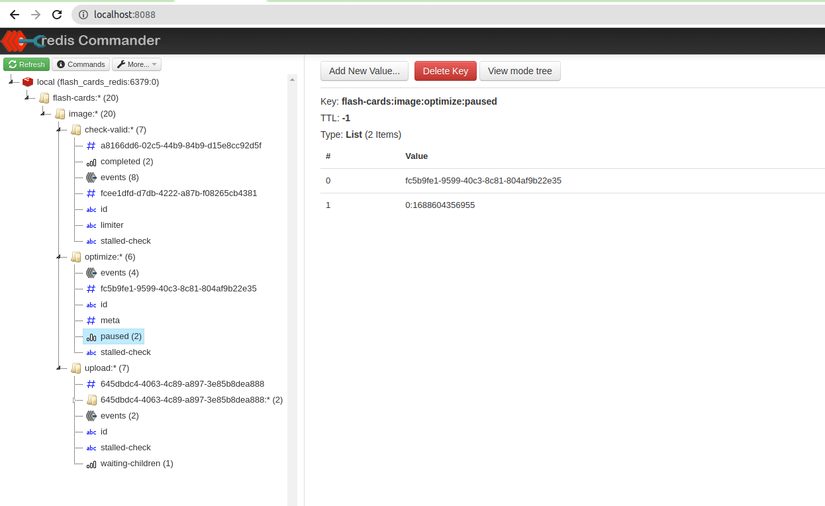The height and width of the screenshot is (506, 825).
Task: Open key a8166dd6-02c5-44b9-84b9-d15e8cc92d5f
Action: coord(181,145)
